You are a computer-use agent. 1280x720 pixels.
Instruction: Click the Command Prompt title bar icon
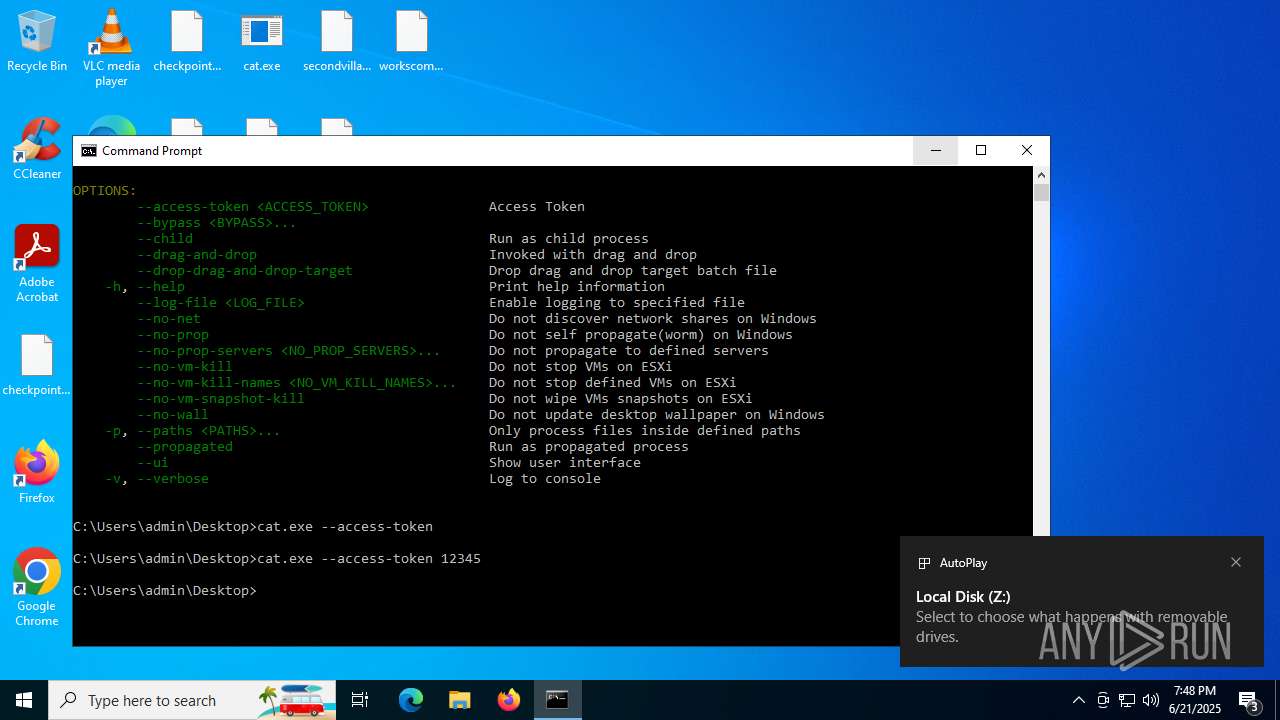89,151
